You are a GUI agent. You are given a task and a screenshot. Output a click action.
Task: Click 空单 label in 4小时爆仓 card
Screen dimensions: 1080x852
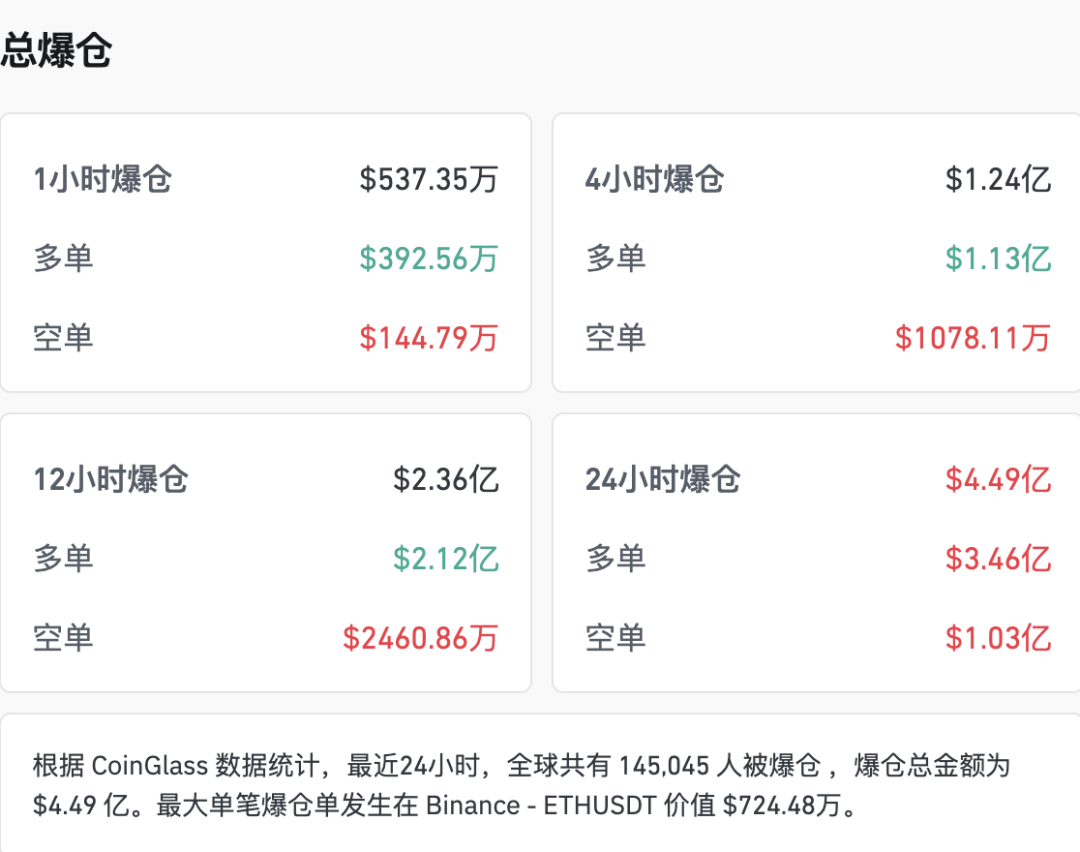point(615,337)
